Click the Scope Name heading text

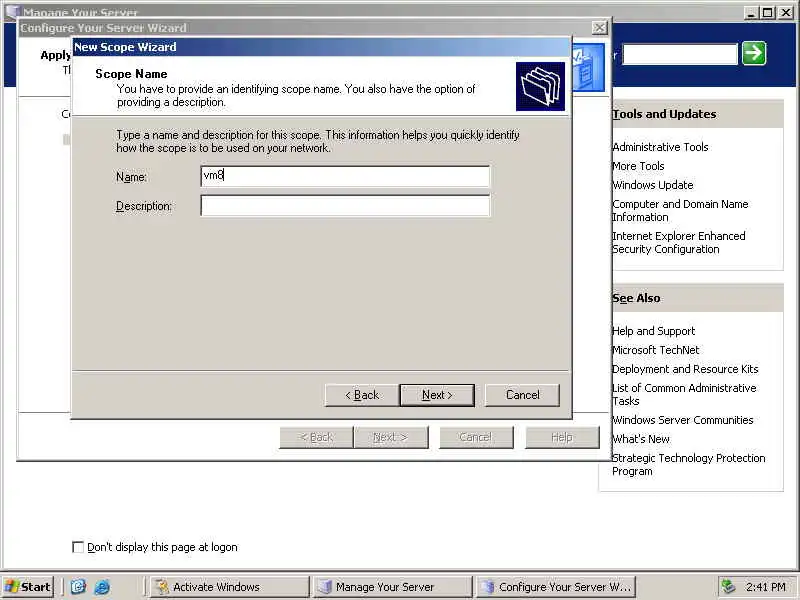point(131,73)
